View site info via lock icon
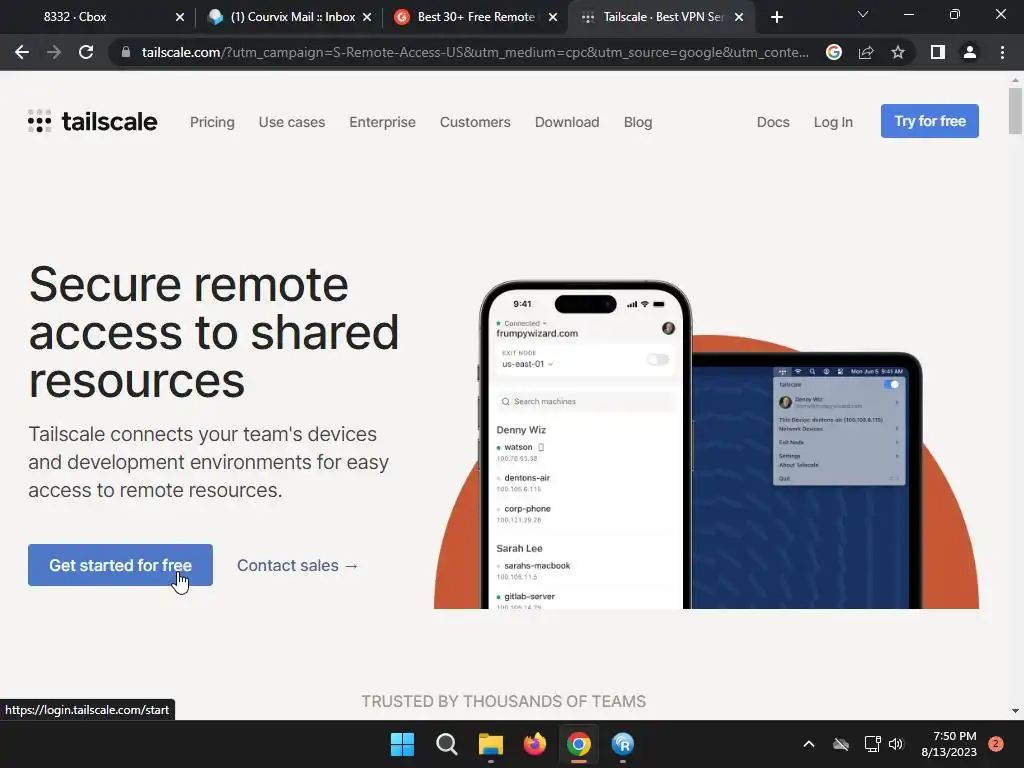The width and height of the screenshot is (1024, 768). point(126,52)
